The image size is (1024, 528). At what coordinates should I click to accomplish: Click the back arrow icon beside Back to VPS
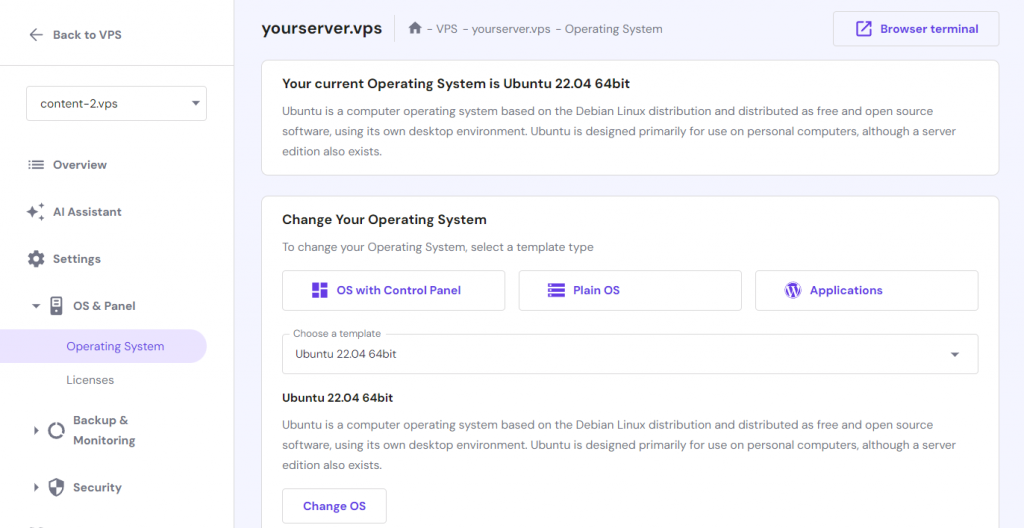(36, 35)
